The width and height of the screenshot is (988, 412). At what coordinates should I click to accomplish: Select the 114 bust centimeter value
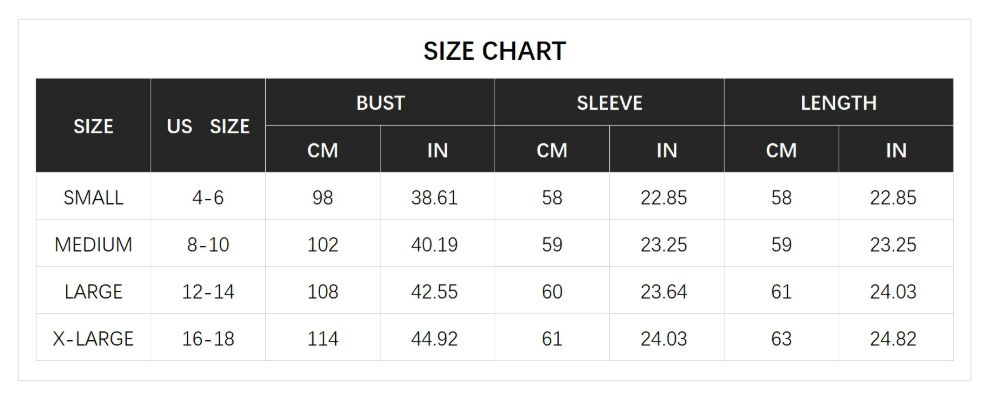click(323, 339)
